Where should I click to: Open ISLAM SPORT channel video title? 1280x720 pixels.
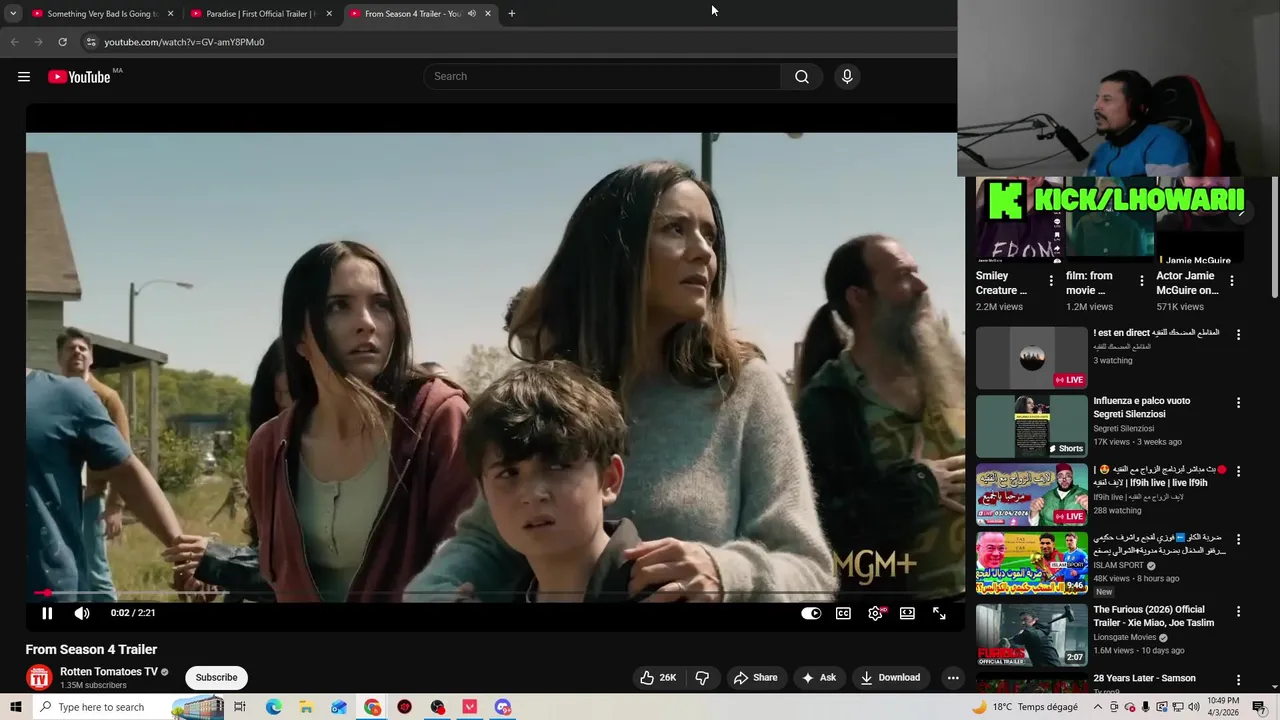tap(1160, 544)
